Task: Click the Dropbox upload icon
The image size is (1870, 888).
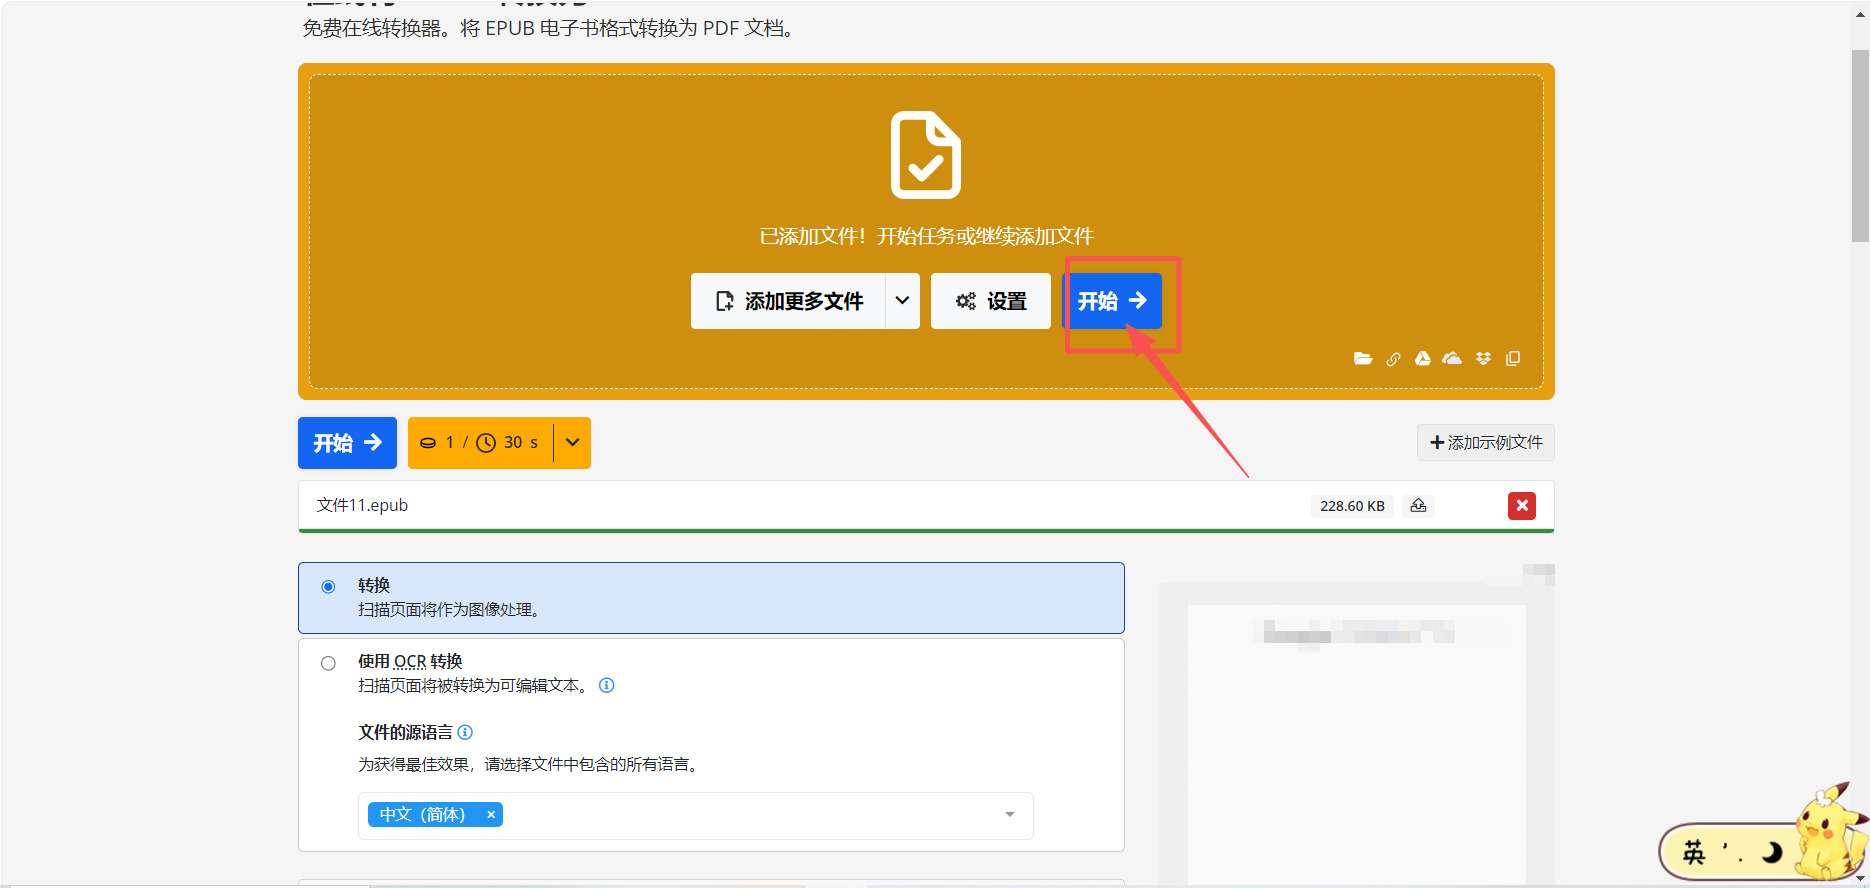Action: (1483, 359)
